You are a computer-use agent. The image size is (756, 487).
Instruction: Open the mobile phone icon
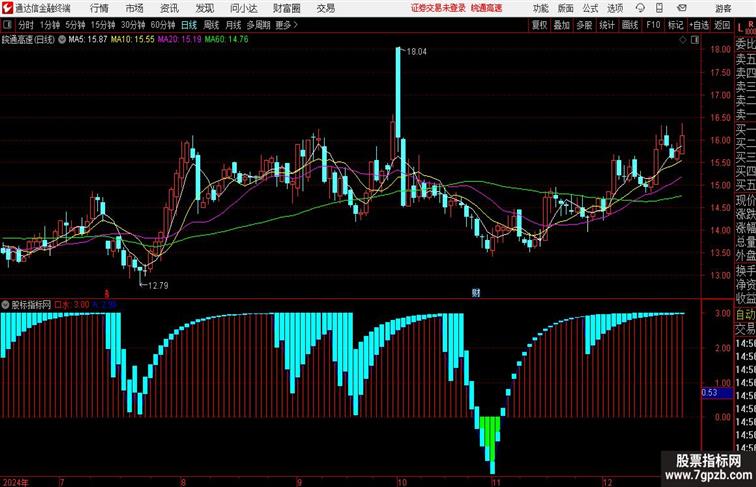pyautogui.click(x=660, y=8)
